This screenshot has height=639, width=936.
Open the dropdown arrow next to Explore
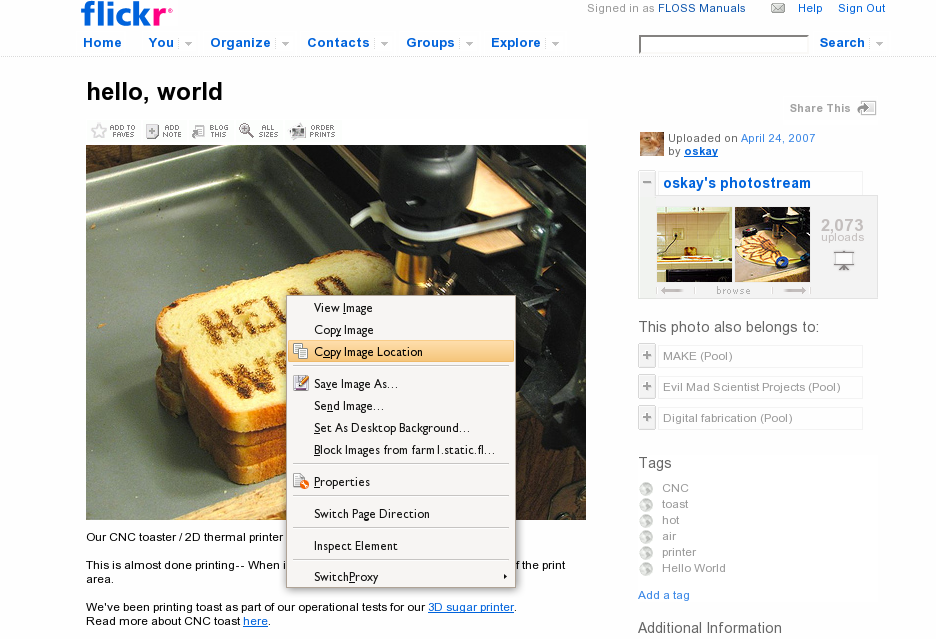[x=555, y=44]
